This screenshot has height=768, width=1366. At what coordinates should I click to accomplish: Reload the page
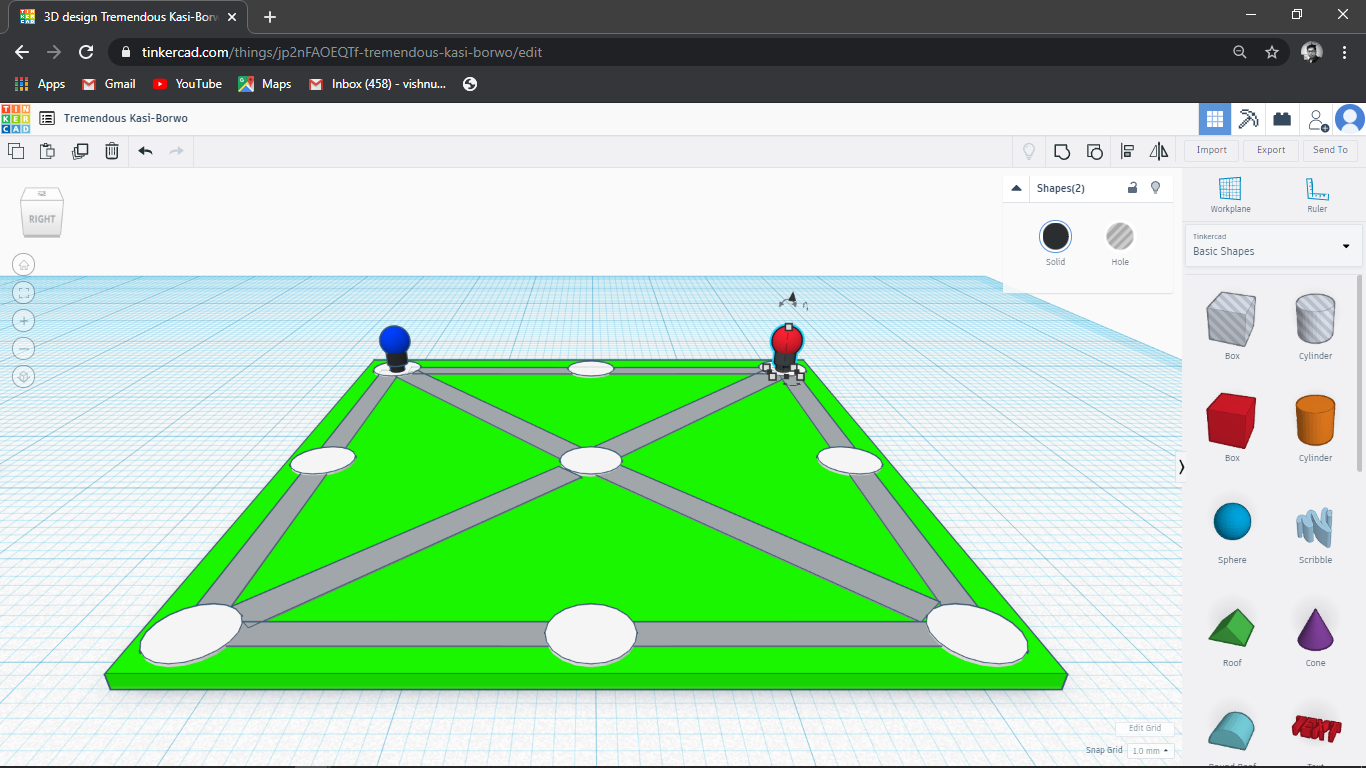coord(86,52)
